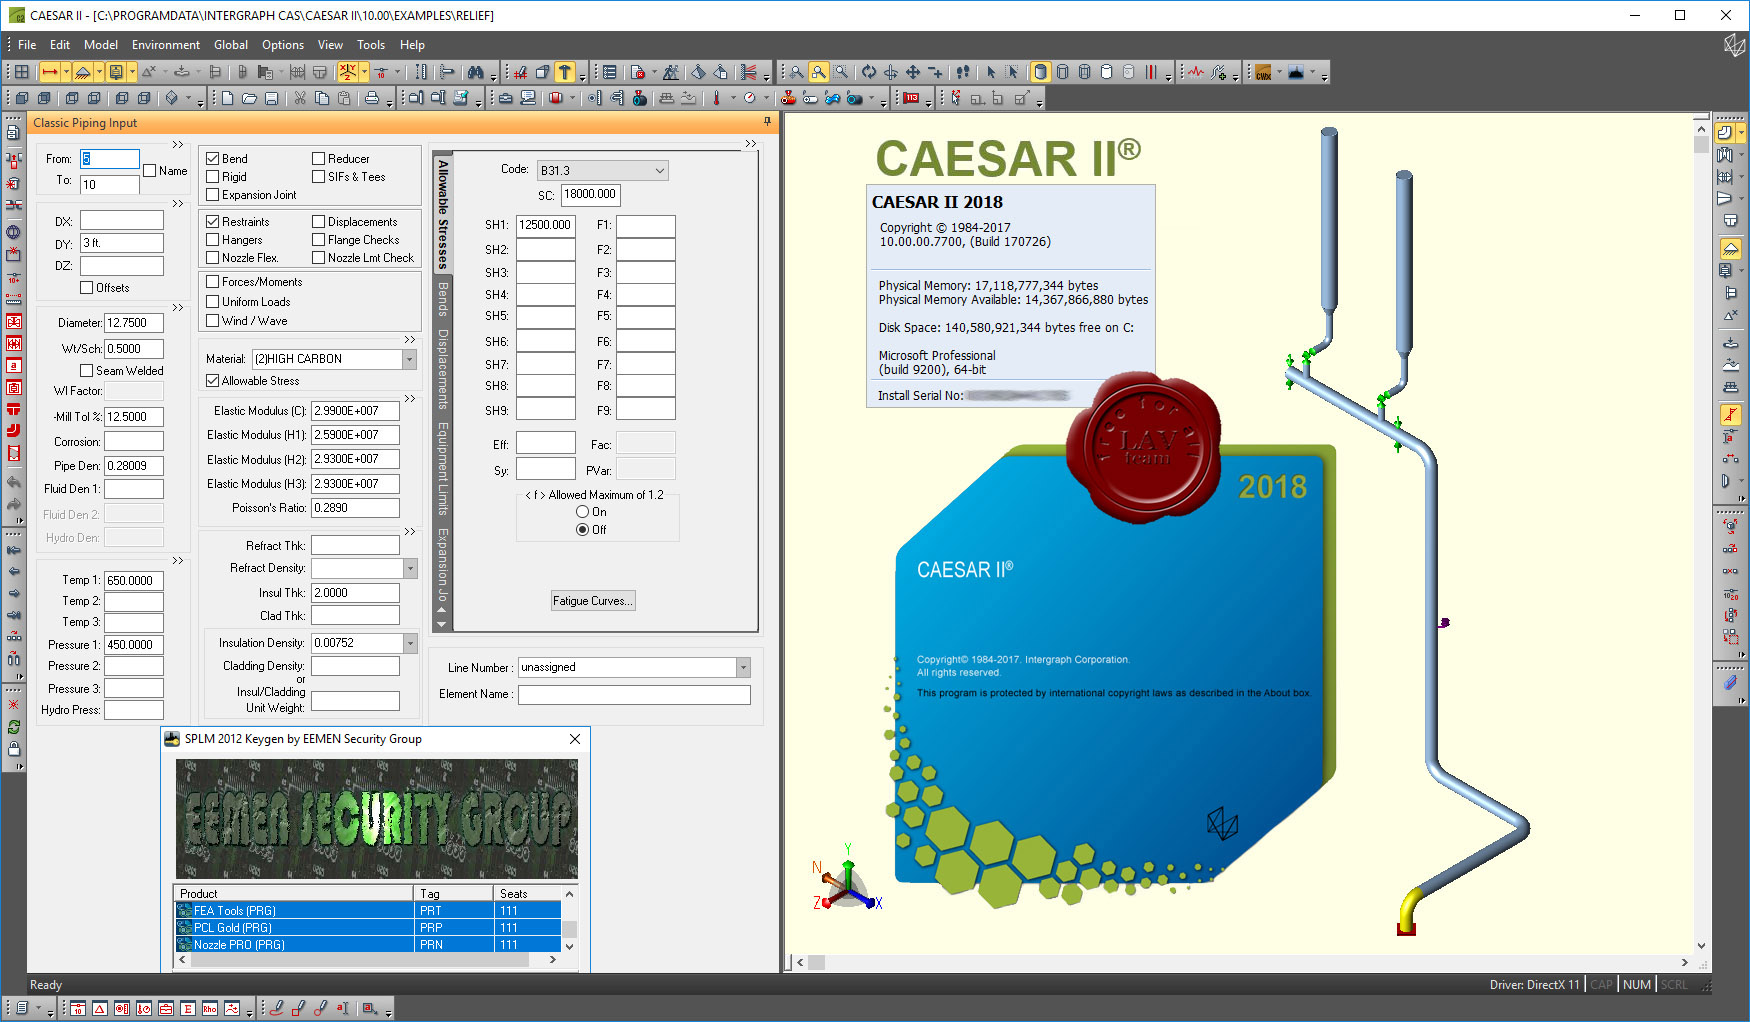
Task: Open the Insulation Density dropdown arrow
Action: pyautogui.click(x=409, y=643)
